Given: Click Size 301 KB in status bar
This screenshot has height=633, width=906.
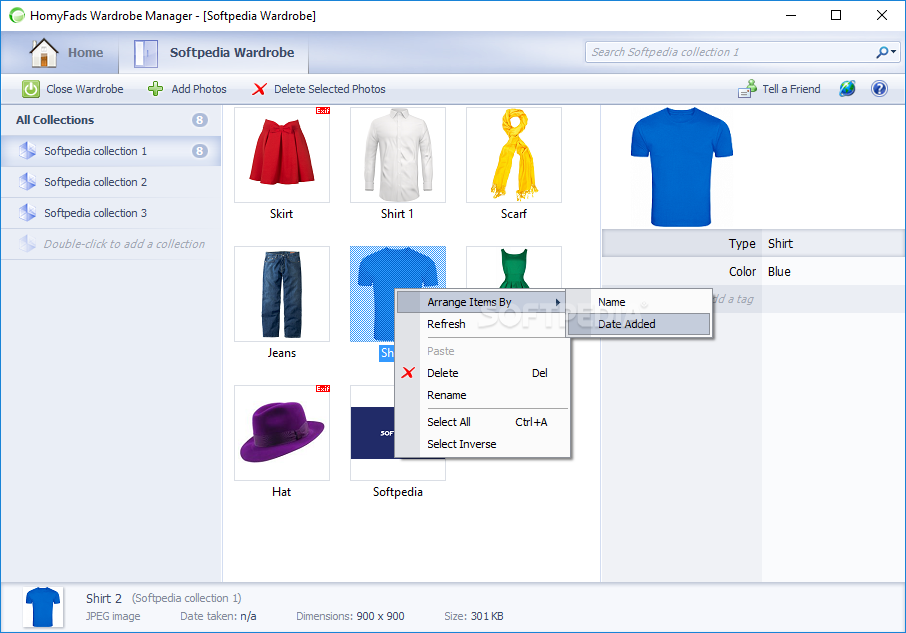Looking at the screenshot, I should click(x=474, y=616).
